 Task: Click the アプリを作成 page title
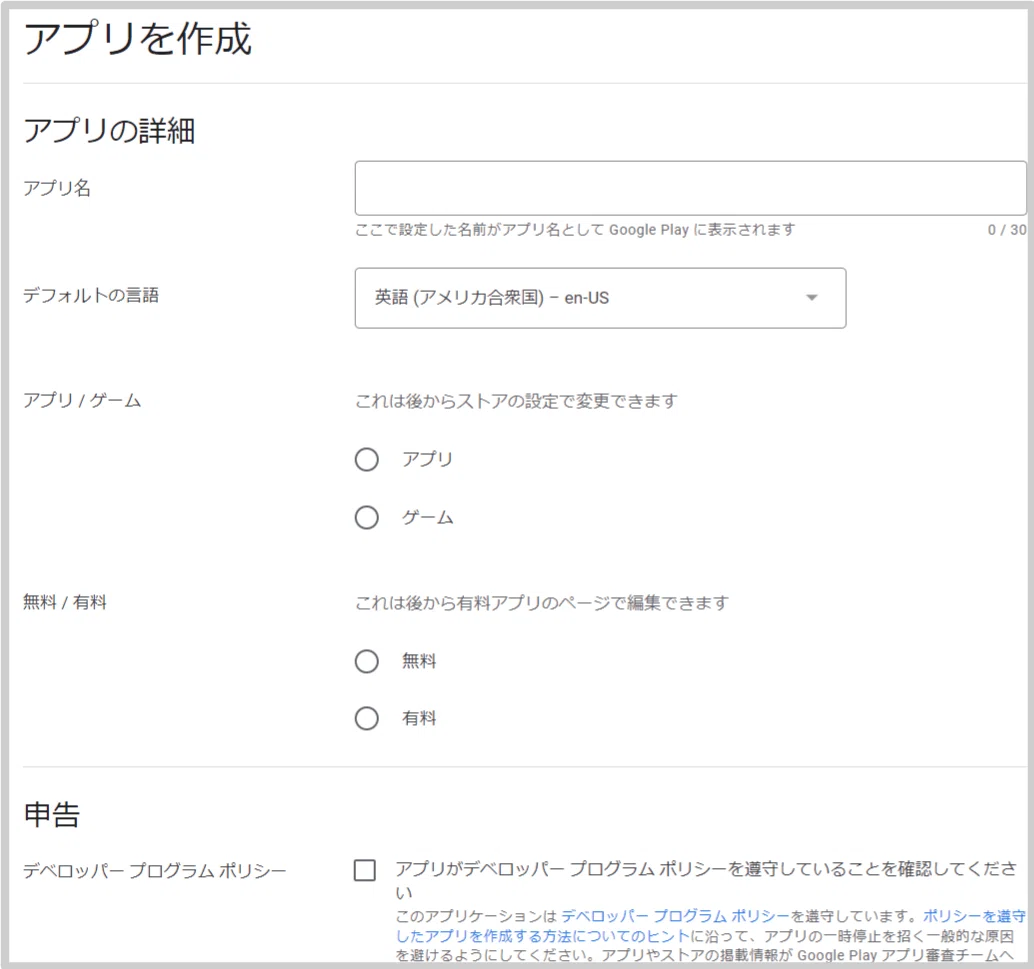[137, 38]
